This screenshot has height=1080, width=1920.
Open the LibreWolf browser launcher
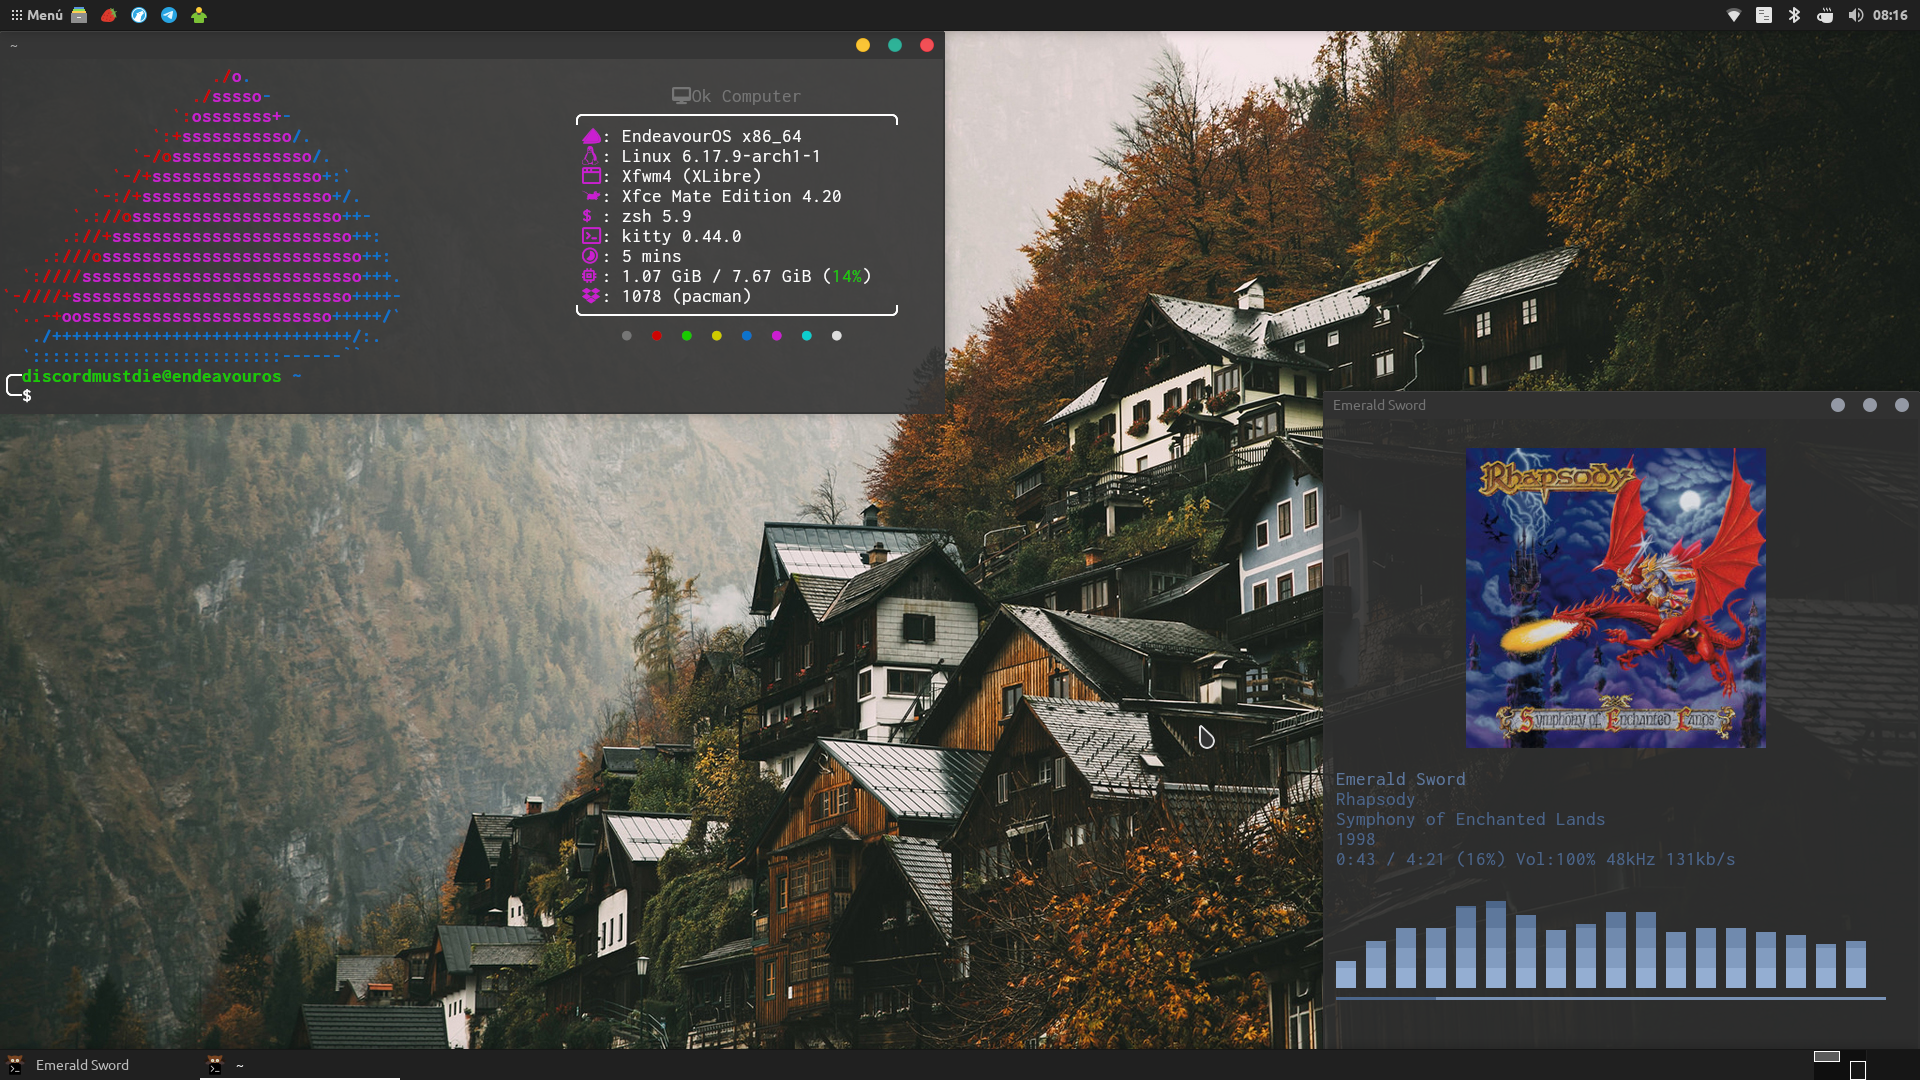tap(139, 15)
